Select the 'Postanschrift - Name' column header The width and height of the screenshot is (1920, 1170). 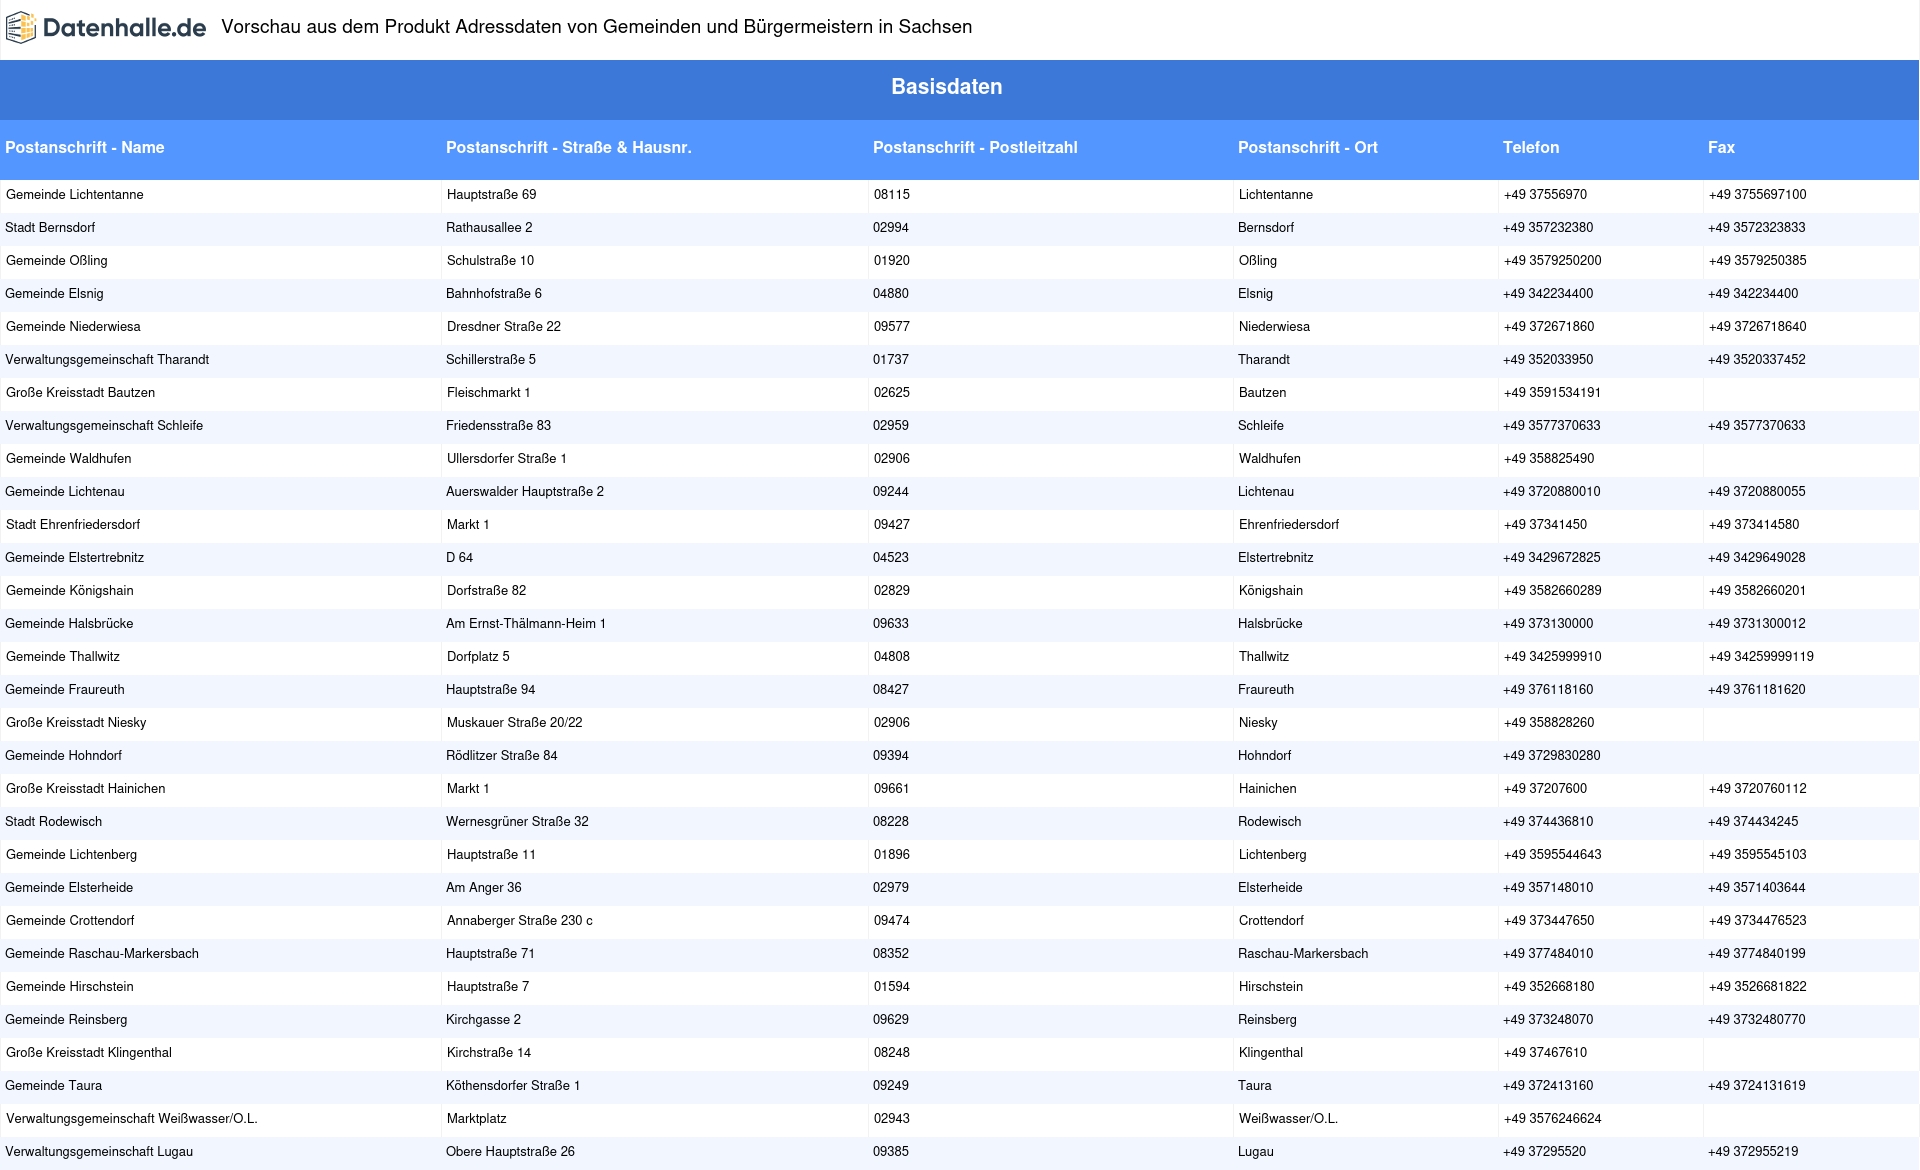[84, 148]
